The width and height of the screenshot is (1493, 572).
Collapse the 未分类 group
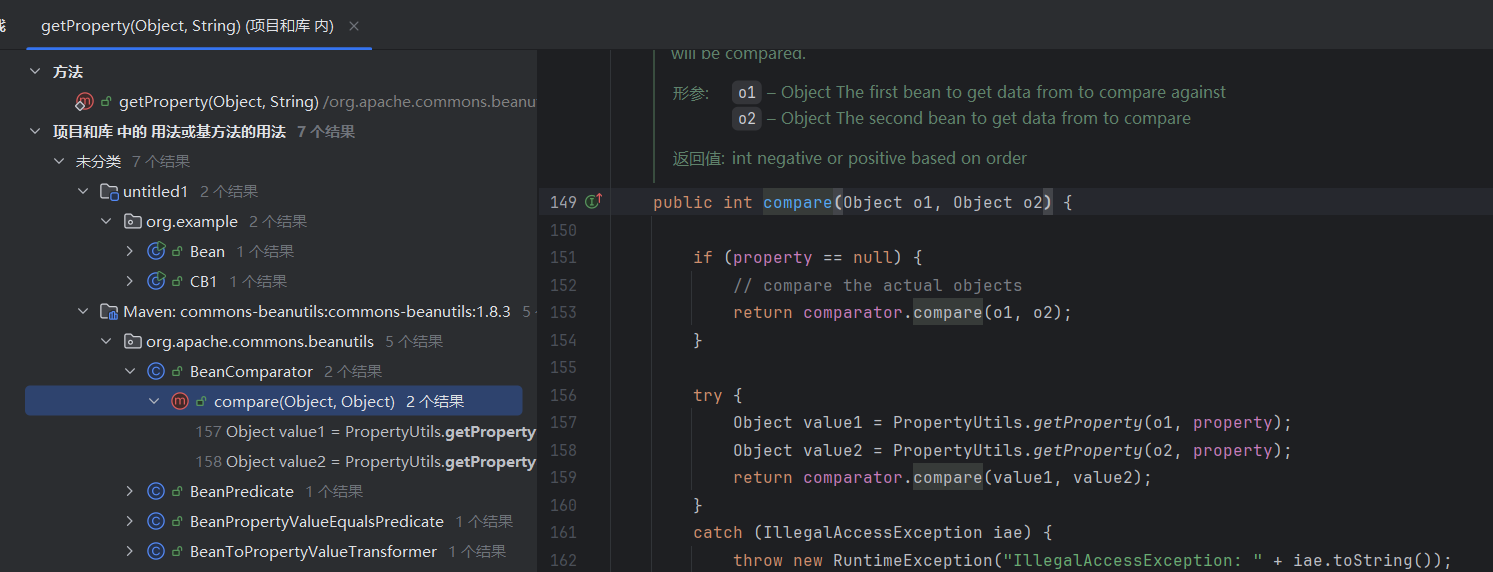pos(60,162)
